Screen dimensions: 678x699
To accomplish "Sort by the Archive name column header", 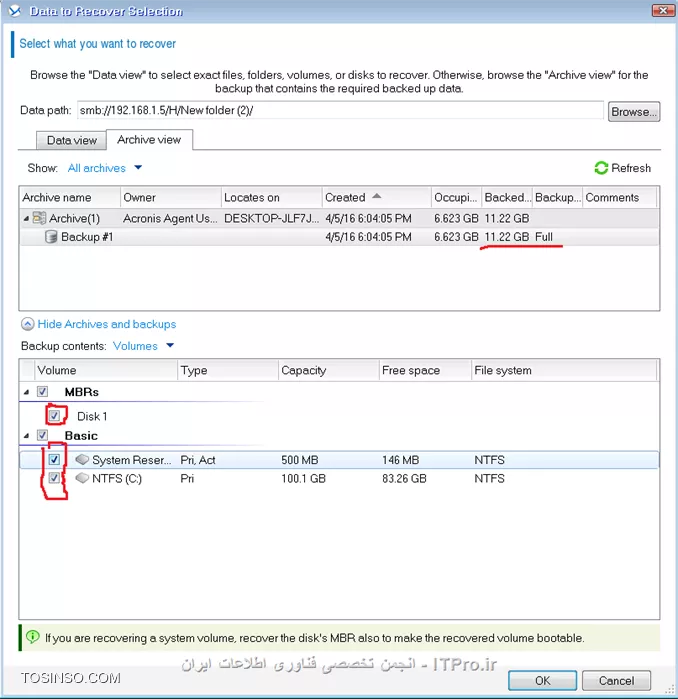I will tap(70, 197).
